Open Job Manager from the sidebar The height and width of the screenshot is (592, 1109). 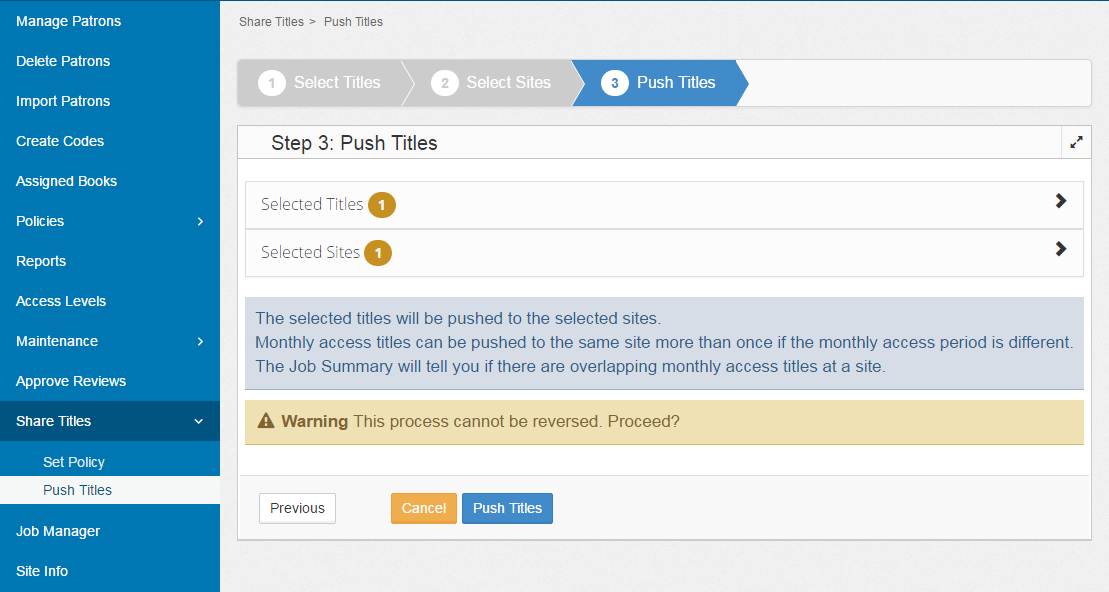(58, 531)
